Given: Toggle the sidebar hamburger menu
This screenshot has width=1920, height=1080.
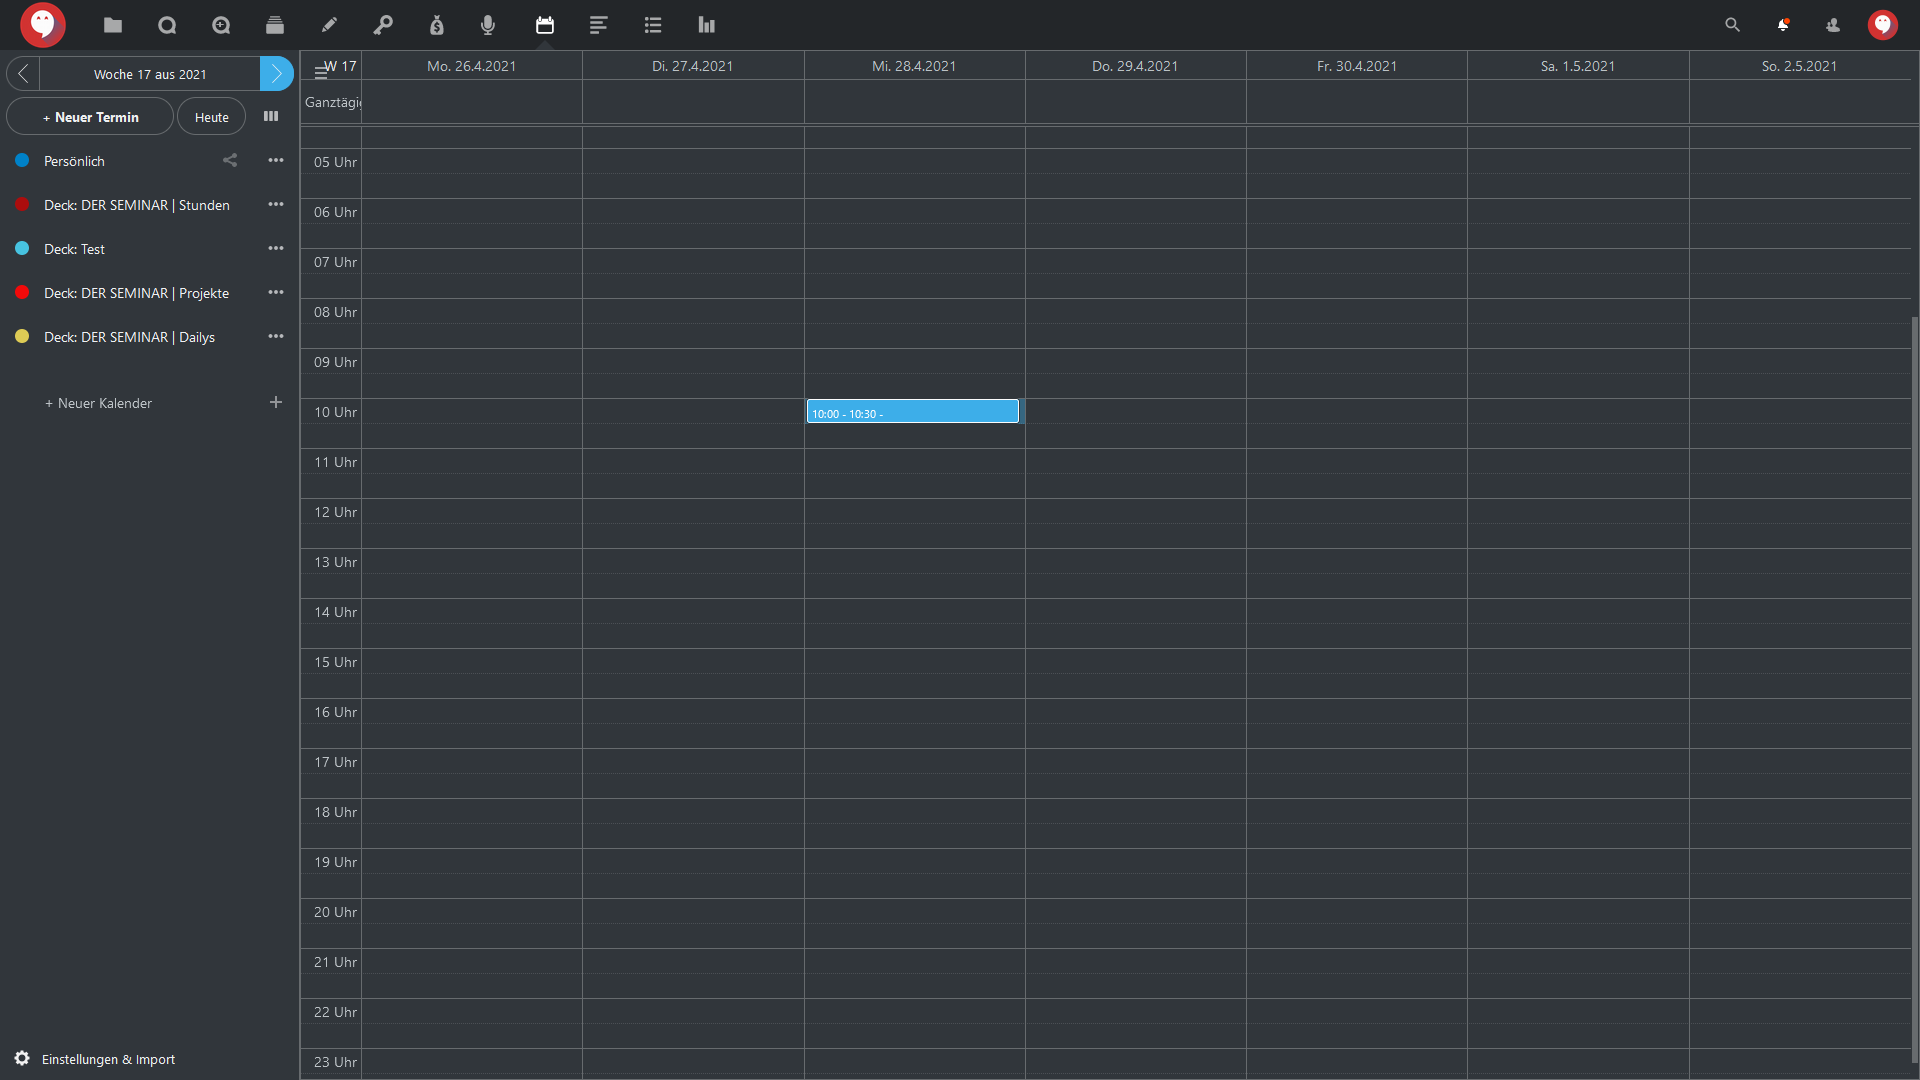Looking at the screenshot, I should 321,72.
